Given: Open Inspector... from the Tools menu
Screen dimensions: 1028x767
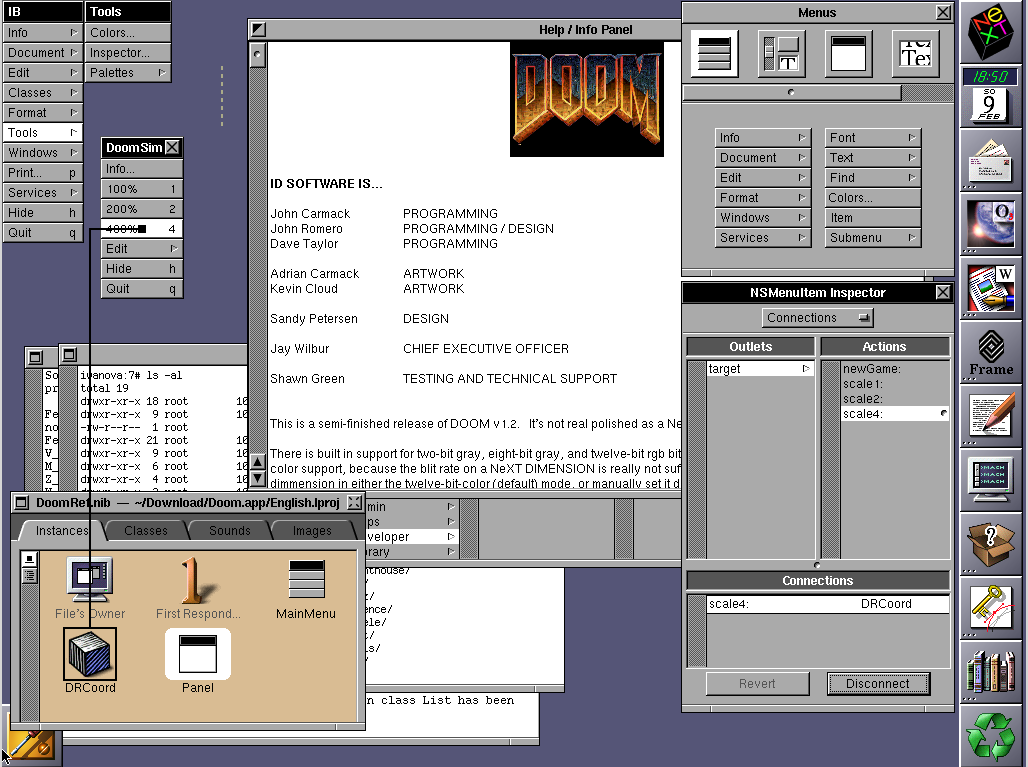Looking at the screenshot, I should click(127, 53).
